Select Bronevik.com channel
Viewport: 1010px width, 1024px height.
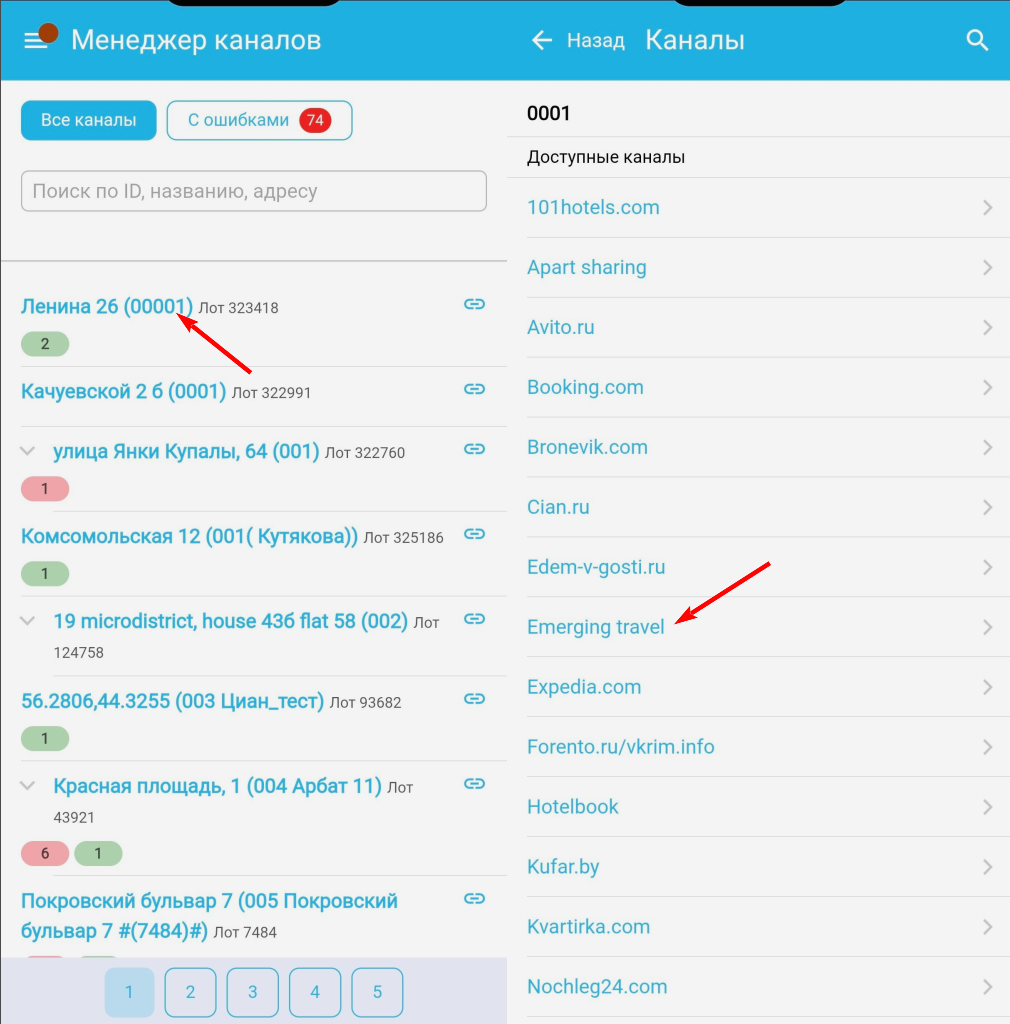tap(587, 447)
